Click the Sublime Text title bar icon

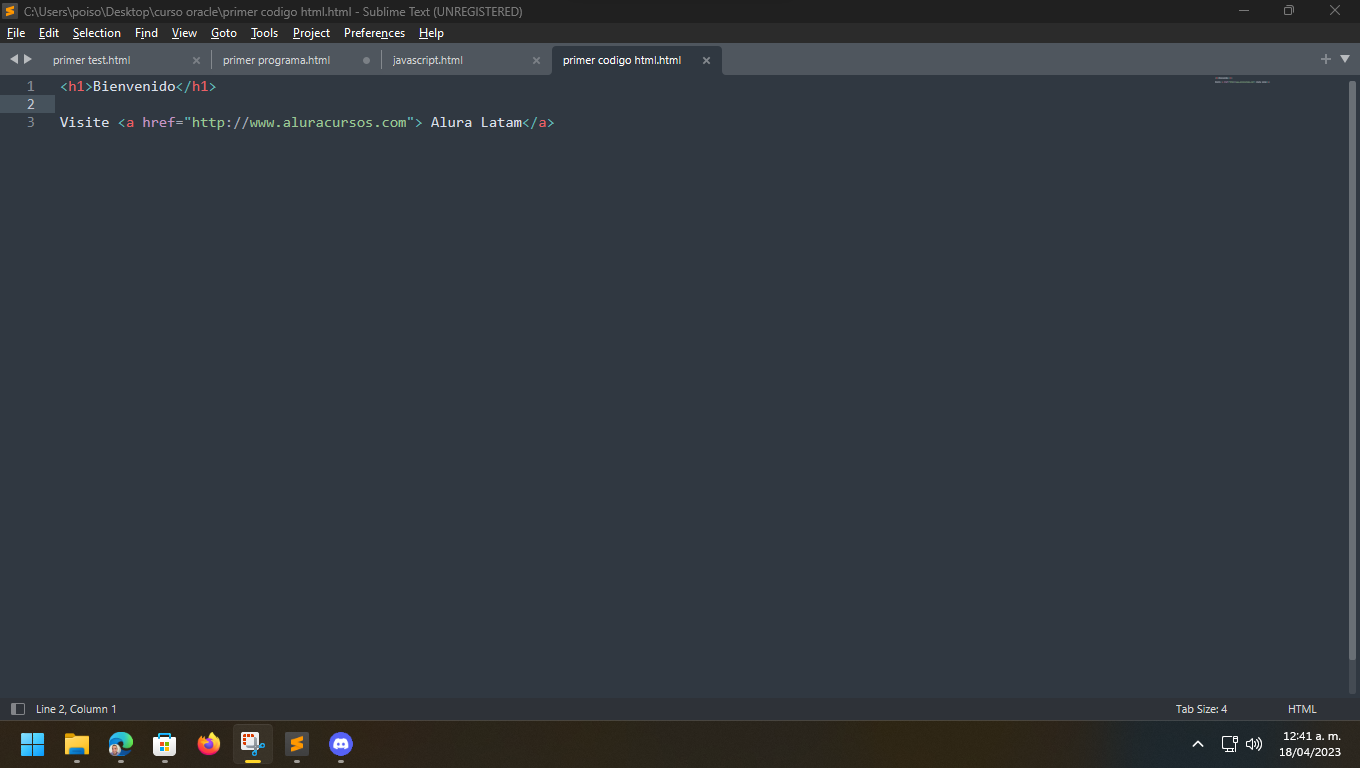pos(11,11)
